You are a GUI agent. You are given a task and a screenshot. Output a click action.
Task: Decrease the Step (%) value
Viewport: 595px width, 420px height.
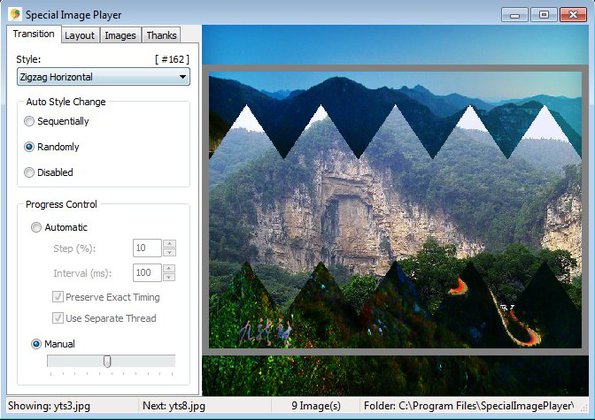(169, 252)
